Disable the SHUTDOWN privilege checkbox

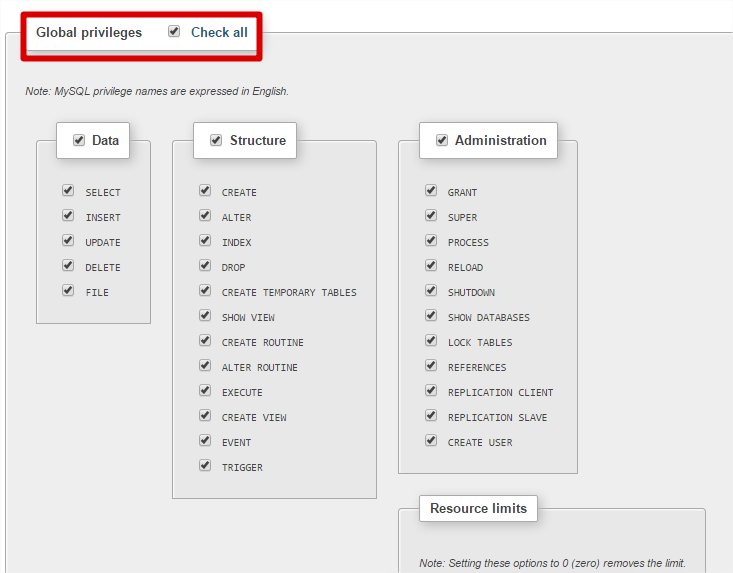(431, 290)
